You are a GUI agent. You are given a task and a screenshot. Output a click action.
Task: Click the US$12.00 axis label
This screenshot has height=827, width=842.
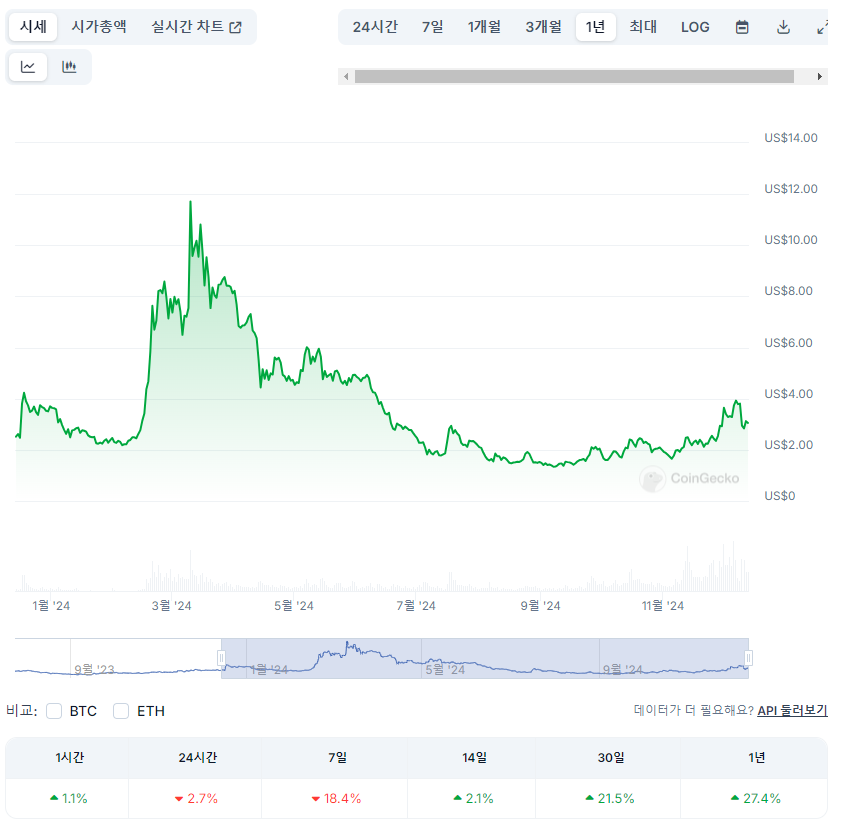pos(790,189)
